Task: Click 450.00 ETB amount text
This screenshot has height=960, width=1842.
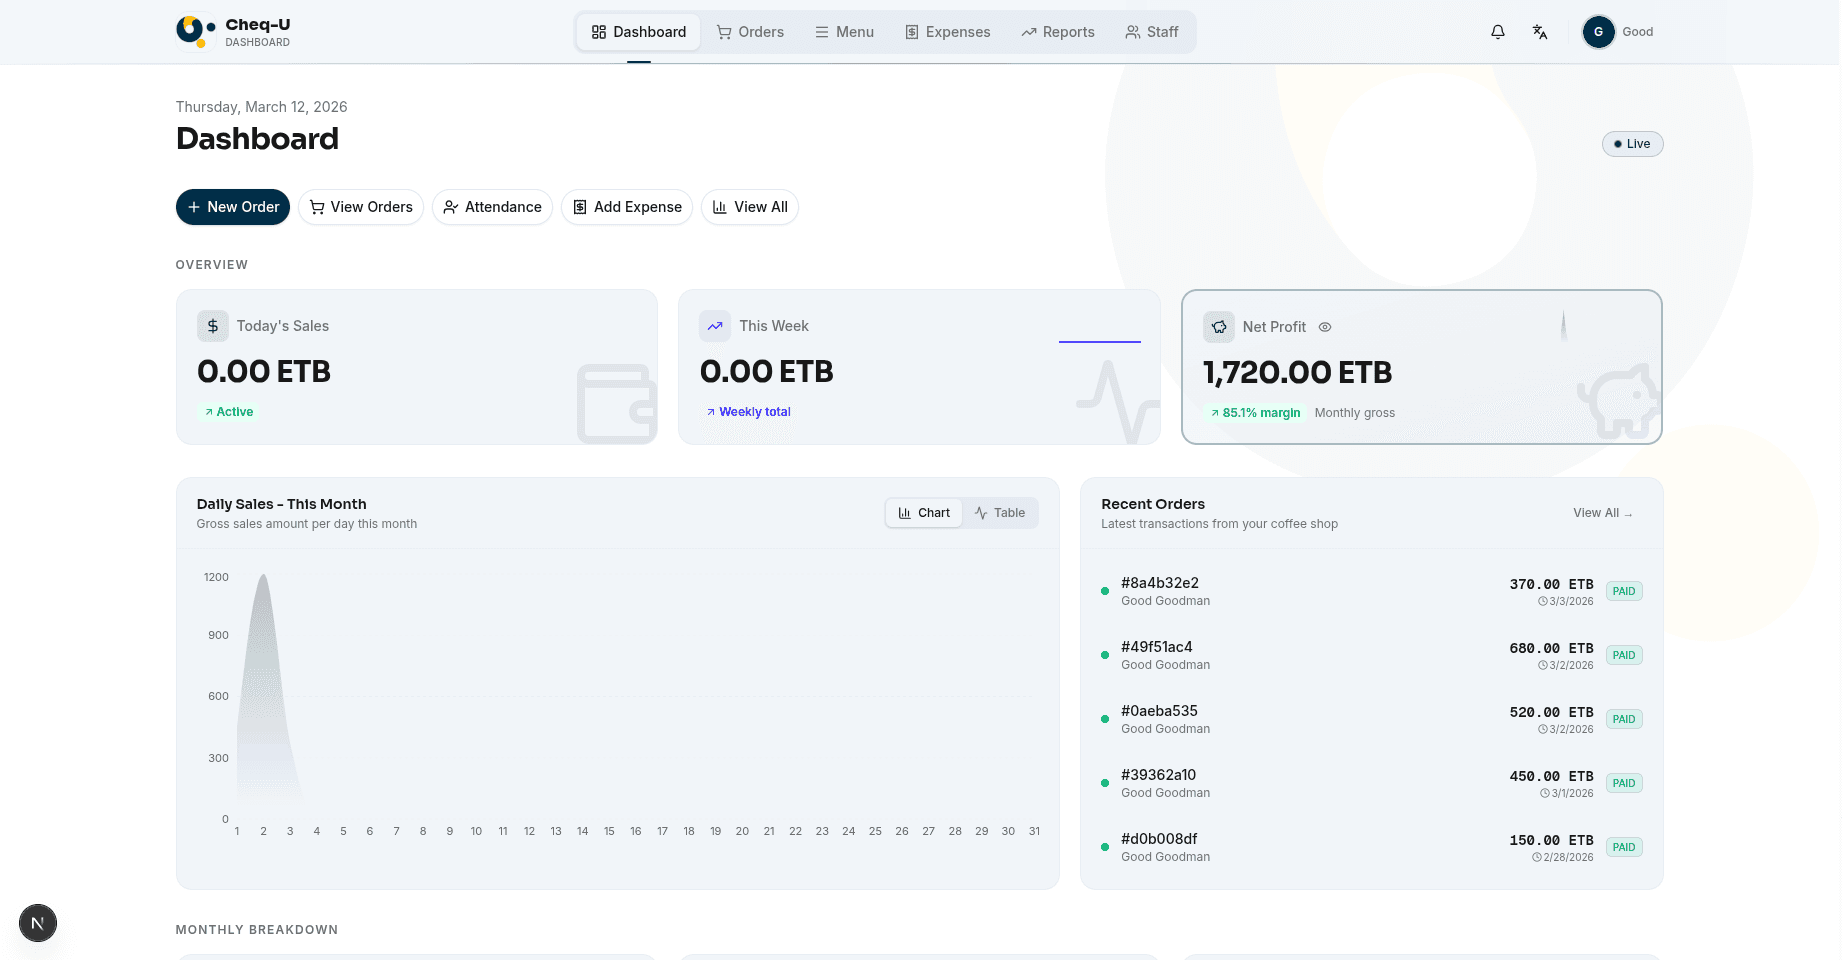Action: click(x=1551, y=776)
